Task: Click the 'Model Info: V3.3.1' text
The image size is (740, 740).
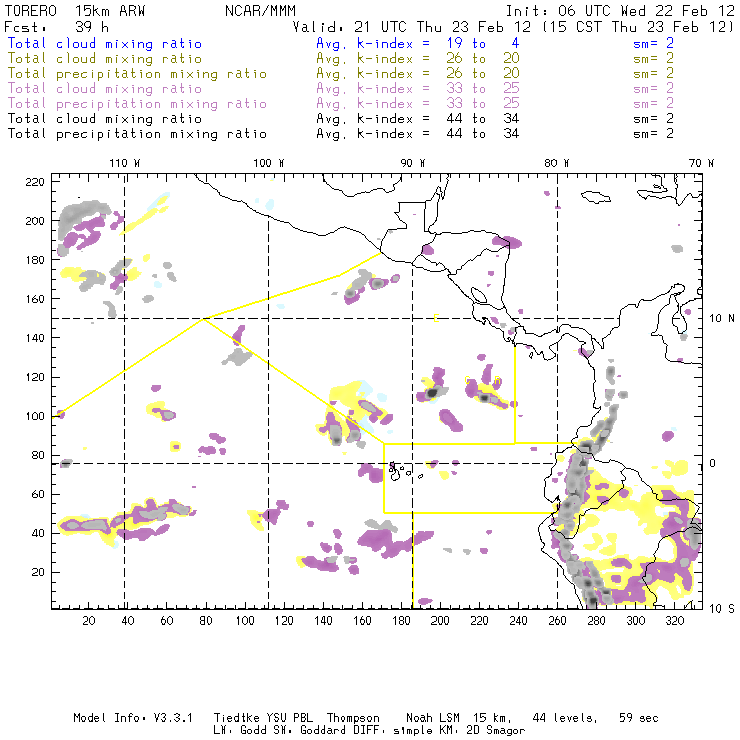Action: [x=133, y=718]
